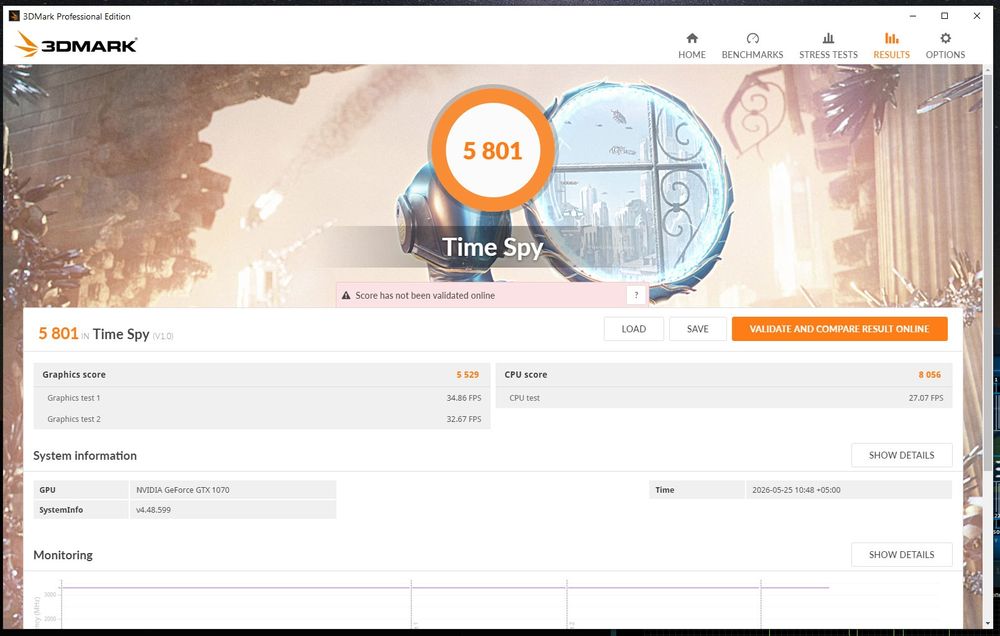Click the orange 5 801 score circle
The width and height of the screenshot is (1000, 636).
492,151
